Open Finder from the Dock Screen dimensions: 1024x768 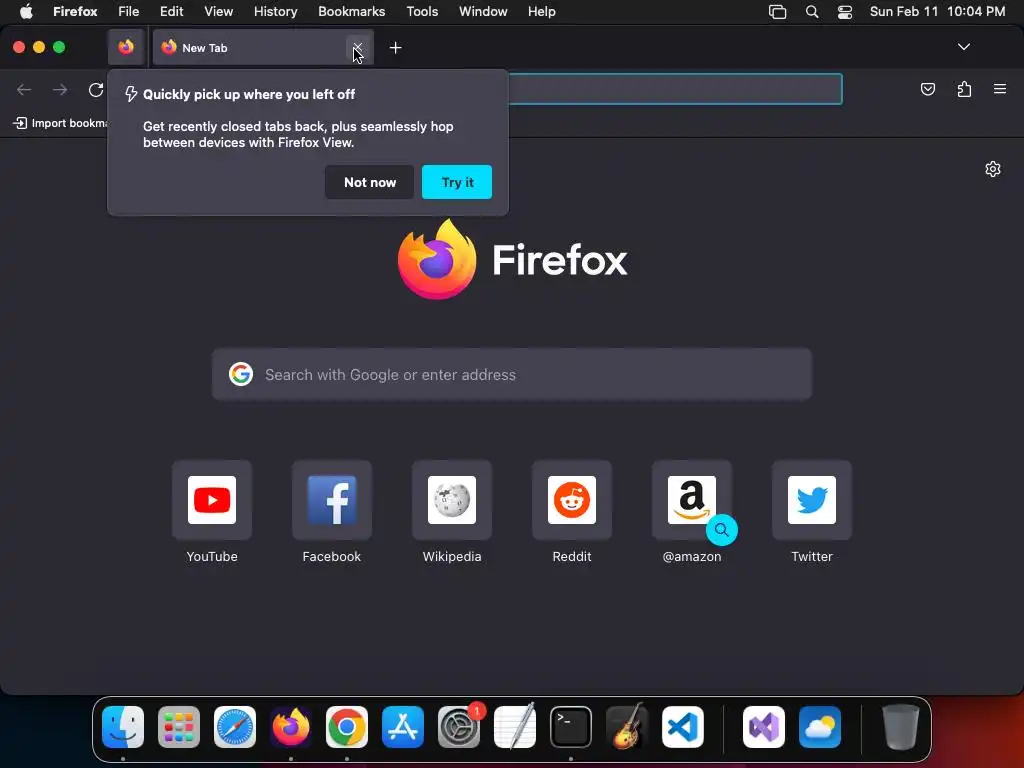pos(123,727)
